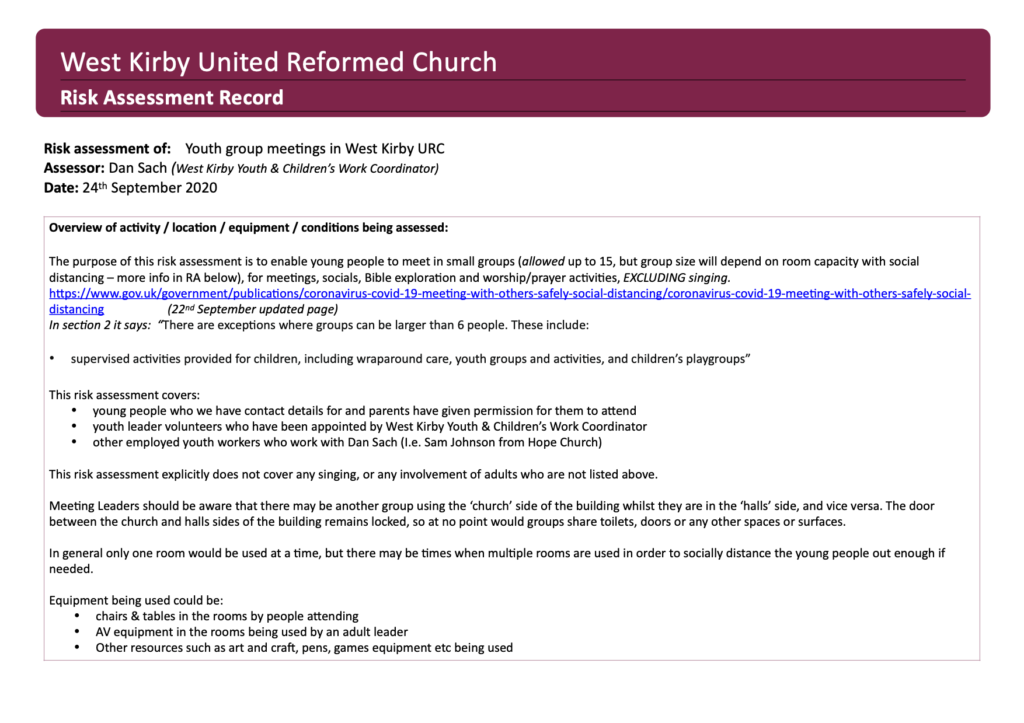Click the 'AV equipment in the rooms' bullet
Viewport: 1024px width, 723px height.
click(251, 632)
